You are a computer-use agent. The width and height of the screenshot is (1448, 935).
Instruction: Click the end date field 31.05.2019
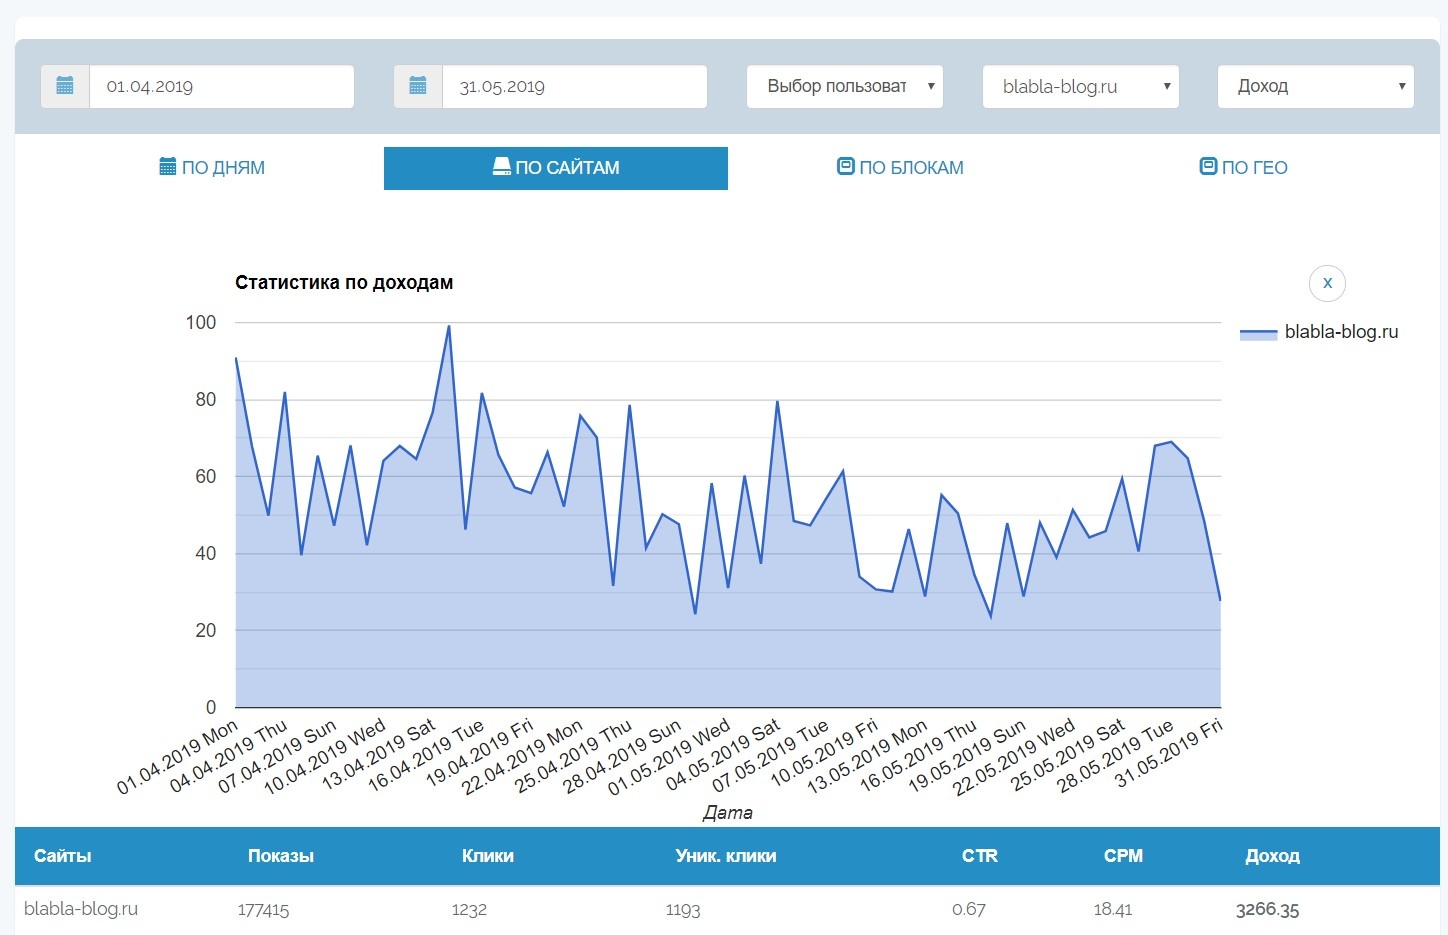(574, 86)
